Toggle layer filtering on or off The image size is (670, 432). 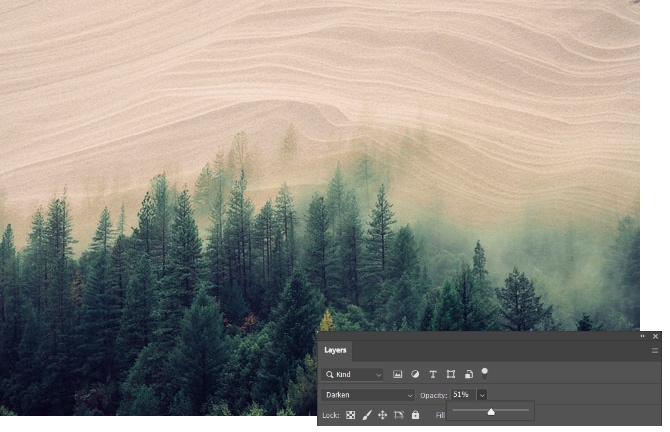click(x=485, y=372)
